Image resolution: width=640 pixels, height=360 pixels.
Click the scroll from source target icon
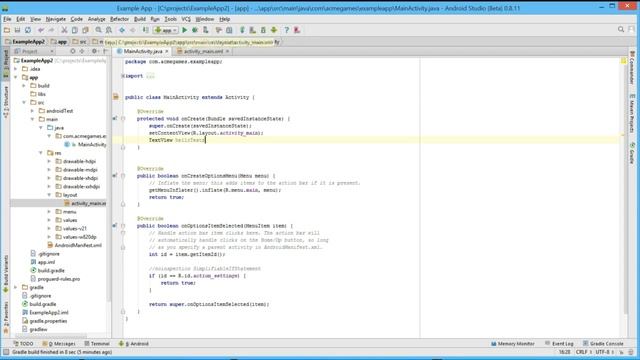[73, 51]
